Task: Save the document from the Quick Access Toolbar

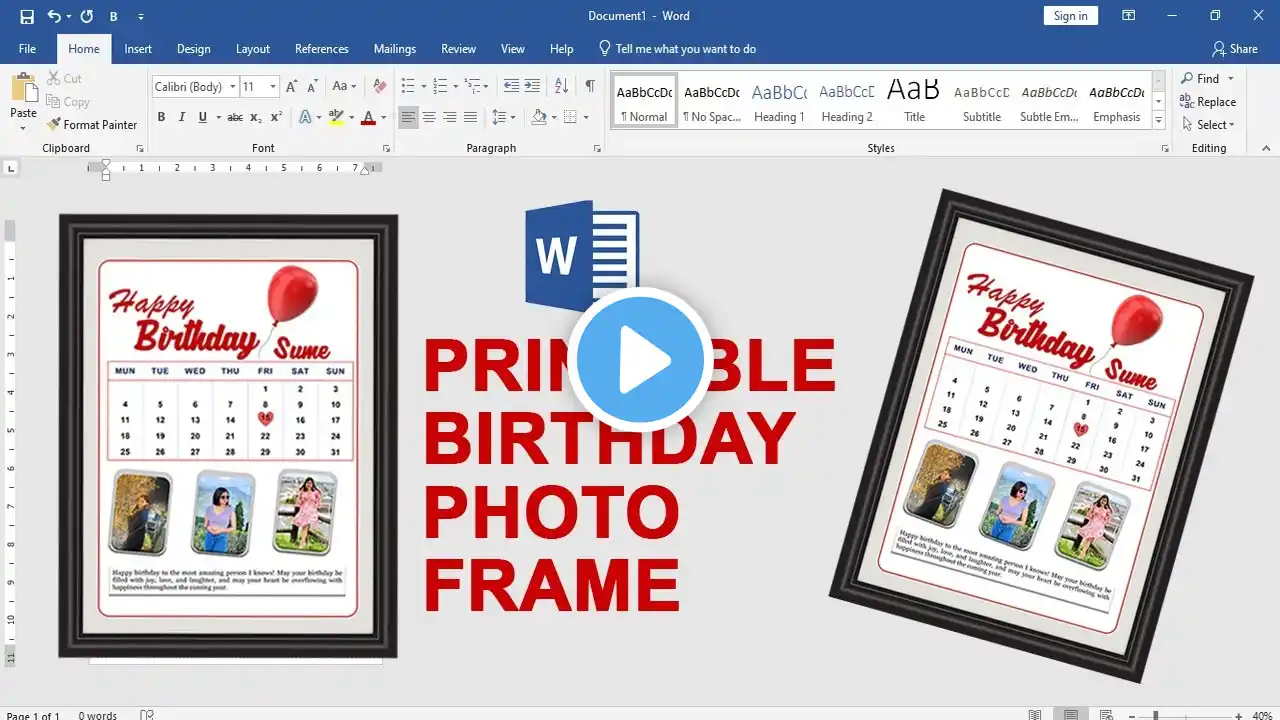Action: pos(27,16)
